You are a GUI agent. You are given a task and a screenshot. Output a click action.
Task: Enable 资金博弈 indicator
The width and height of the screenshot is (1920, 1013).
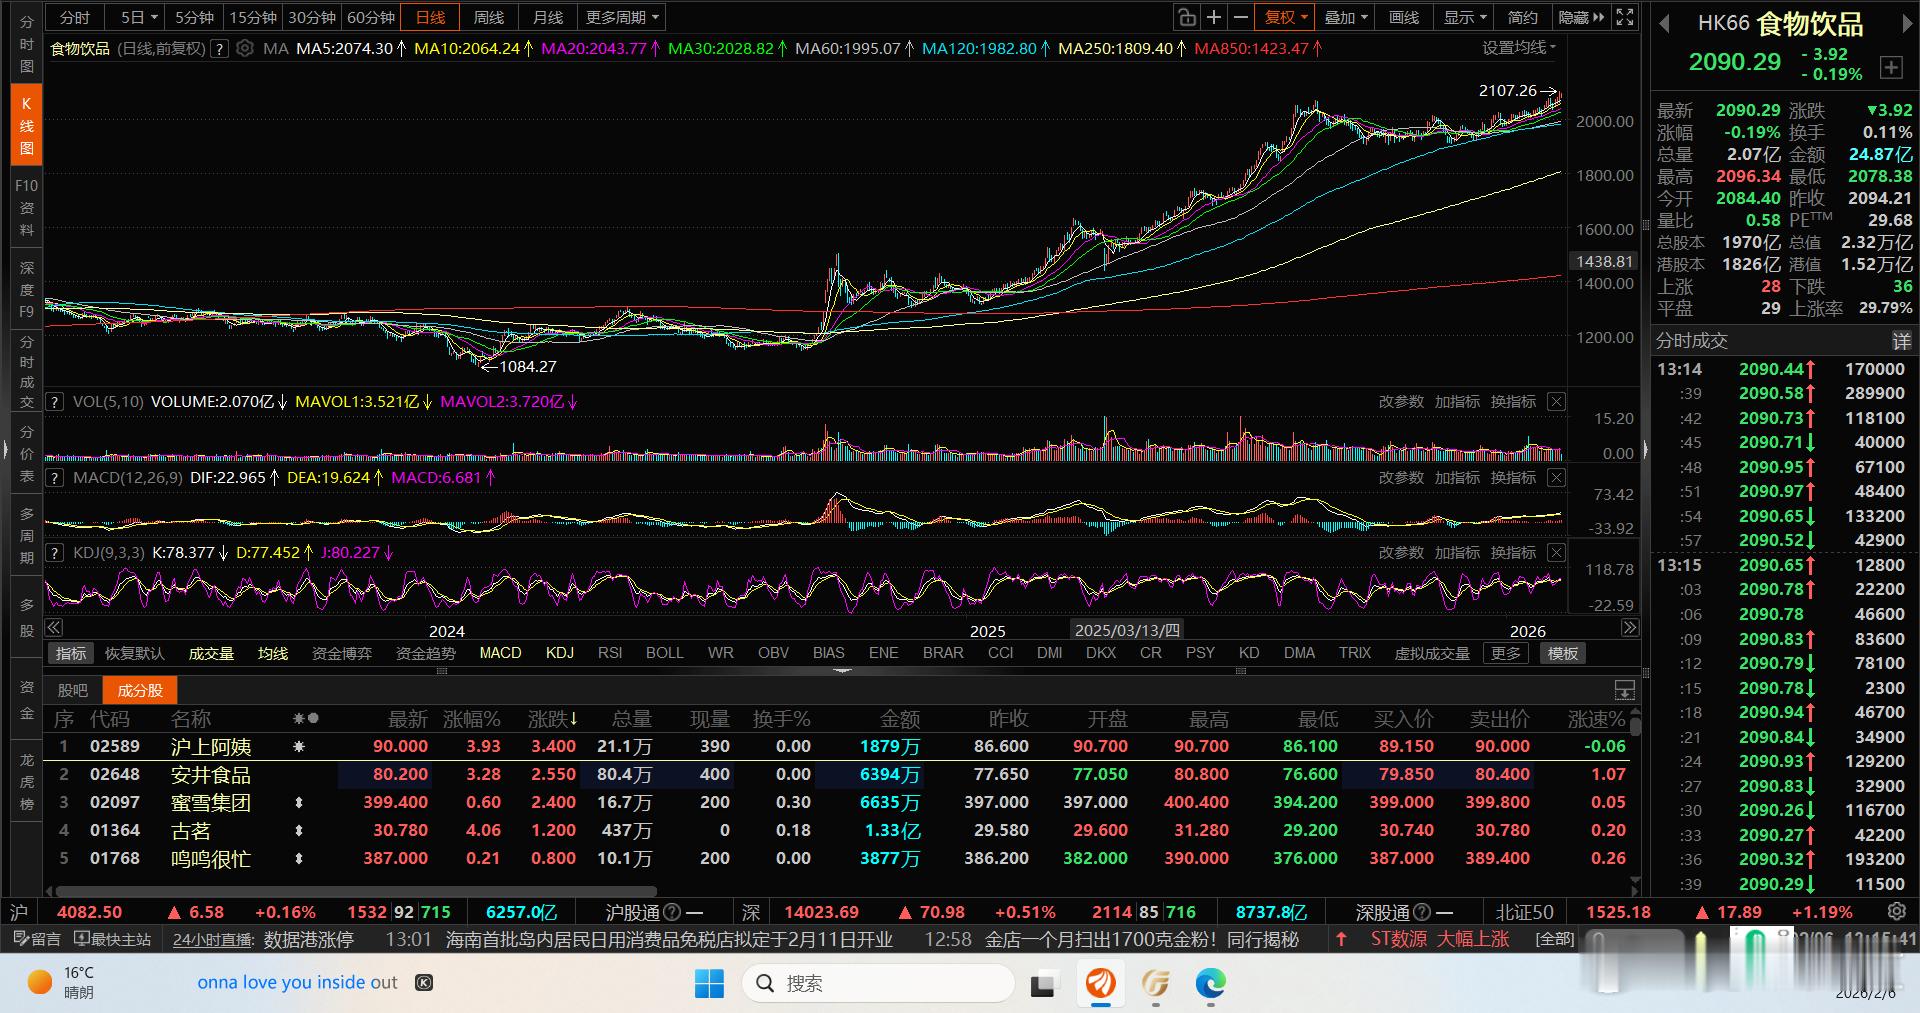[342, 653]
